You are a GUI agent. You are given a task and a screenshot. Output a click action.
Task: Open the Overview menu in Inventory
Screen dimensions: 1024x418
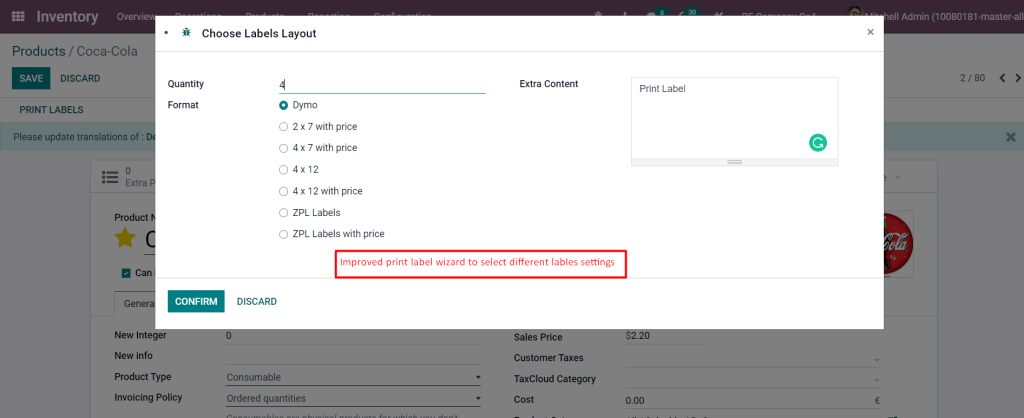tap(136, 16)
